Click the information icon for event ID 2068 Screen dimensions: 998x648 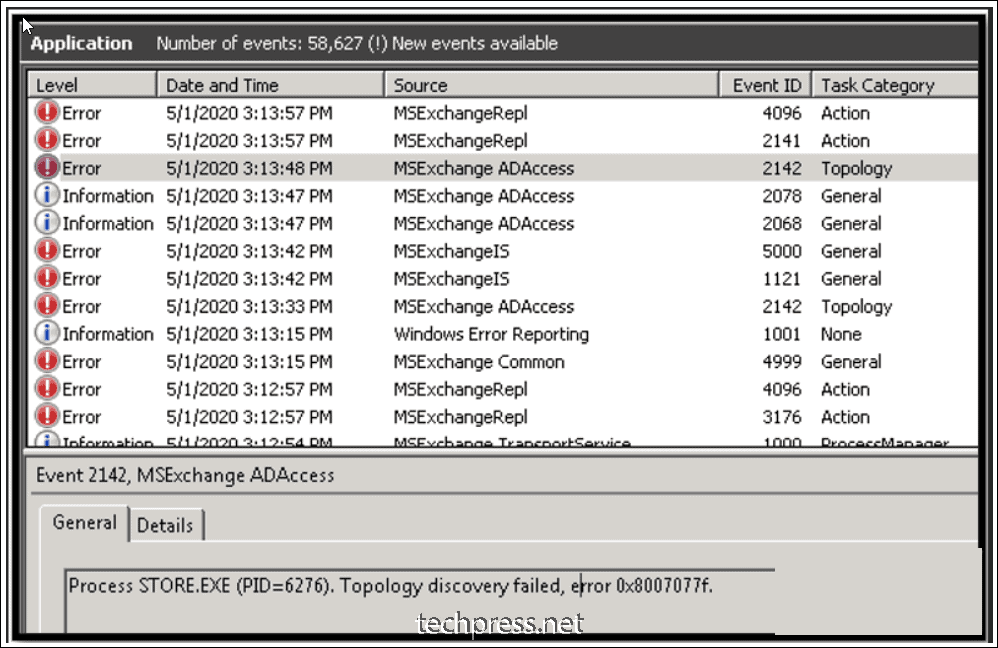47,223
